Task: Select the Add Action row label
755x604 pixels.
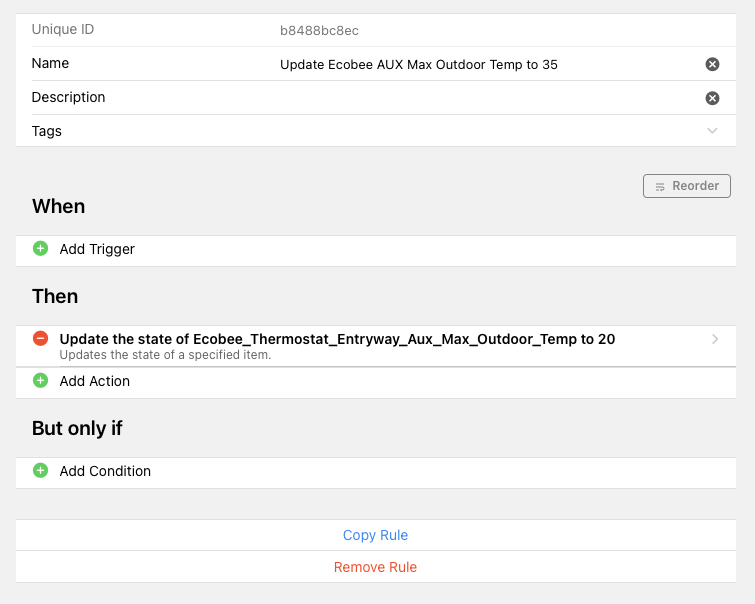Action: (x=95, y=381)
